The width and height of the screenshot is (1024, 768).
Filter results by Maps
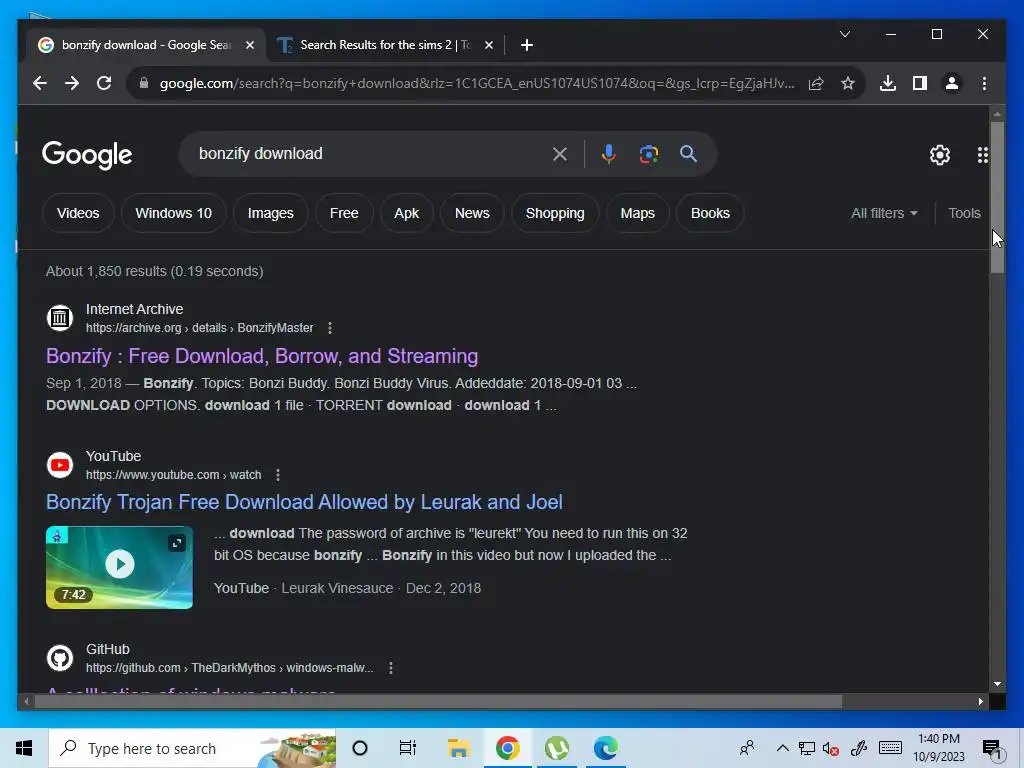[637, 214]
